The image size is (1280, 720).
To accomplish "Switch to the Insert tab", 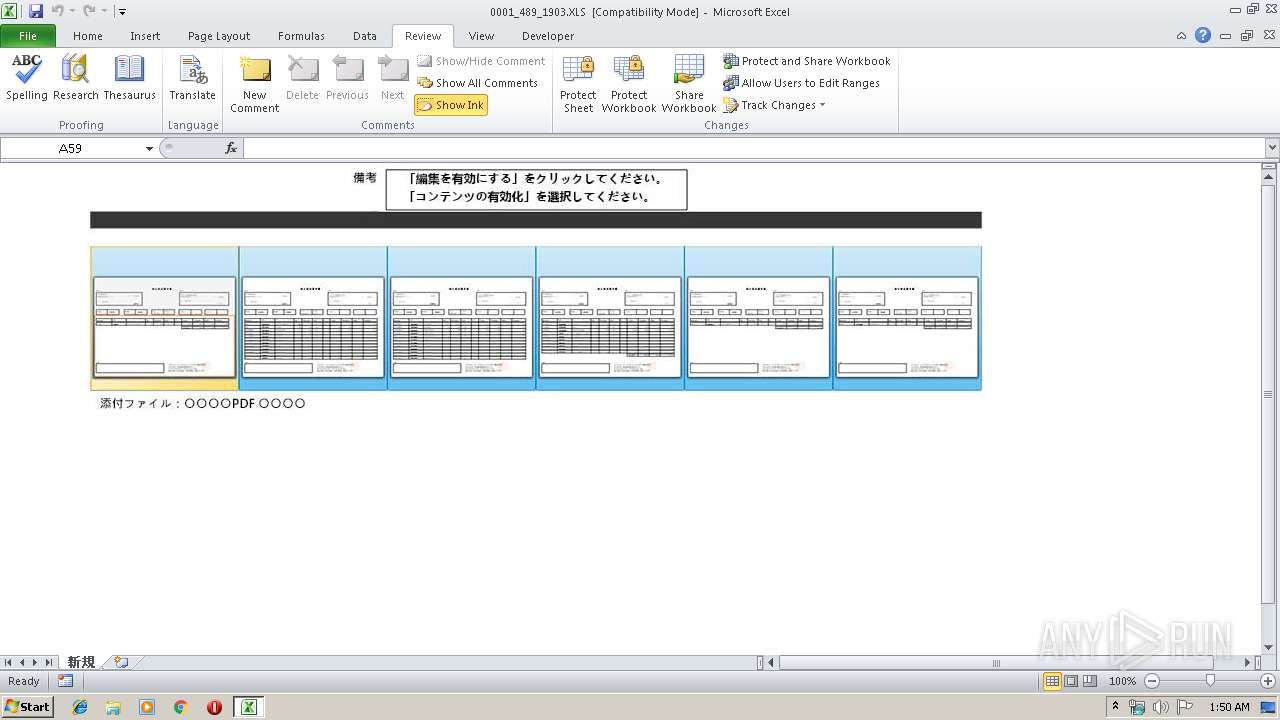I will (x=145, y=36).
